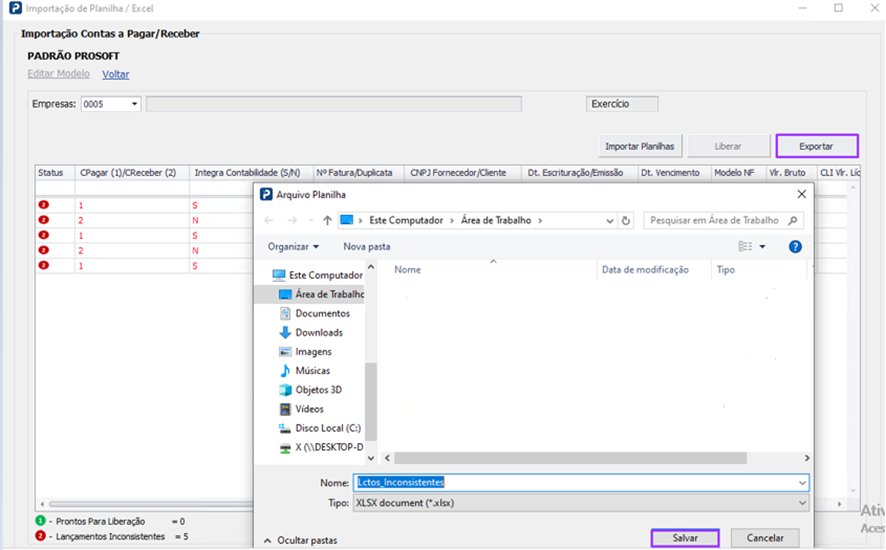
Task: Click the up-folder arrow icon
Action: (x=327, y=220)
